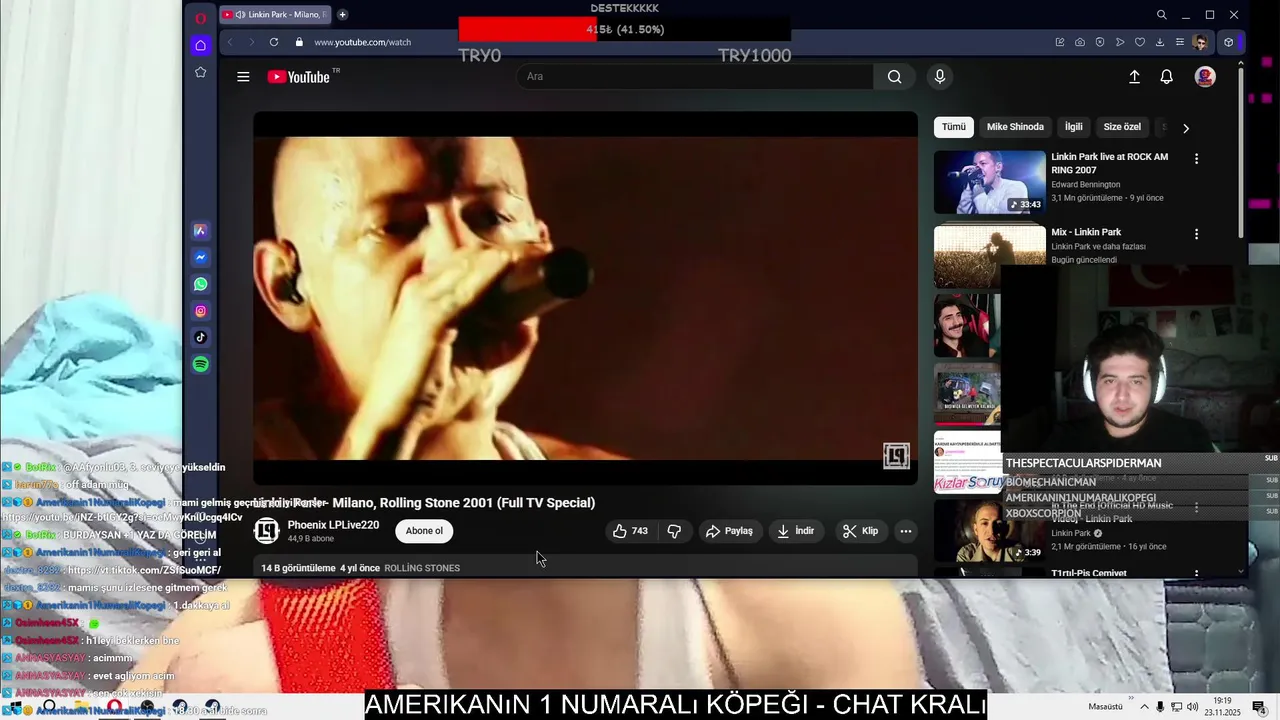
Task: Open the YouTube upload/create icon
Action: [1134, 77]
